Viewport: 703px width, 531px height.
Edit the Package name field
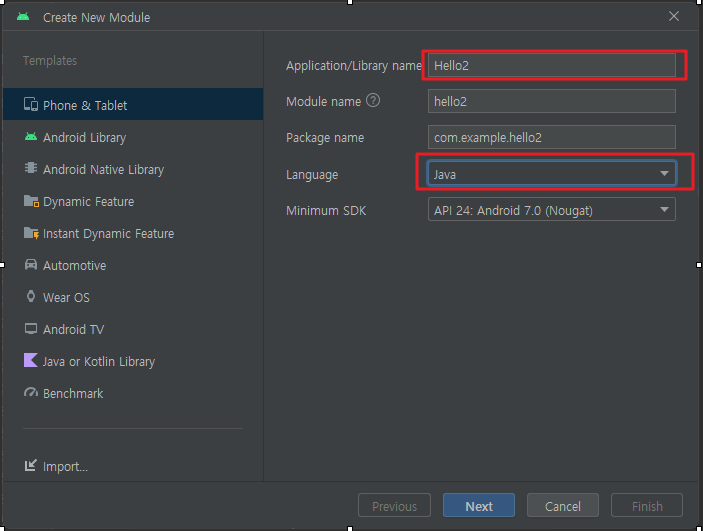pyautogui.click(x=551, y=137)
